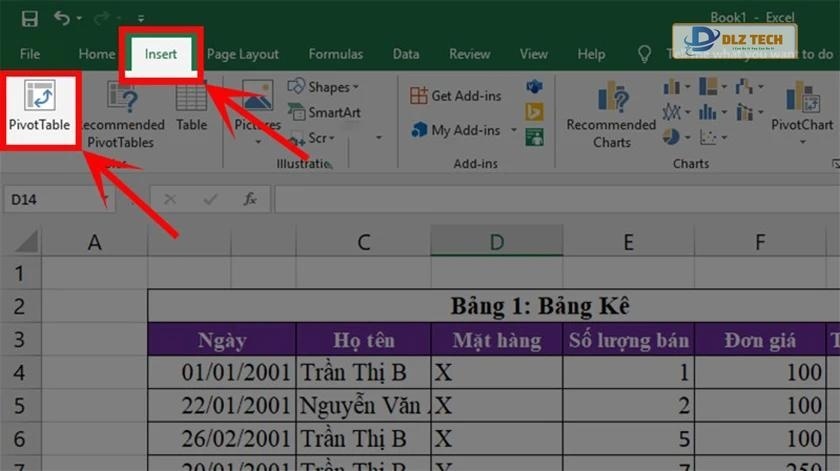Open Recommended PivotTables
Screen dimensions: 840x471
tap(122, 116)
